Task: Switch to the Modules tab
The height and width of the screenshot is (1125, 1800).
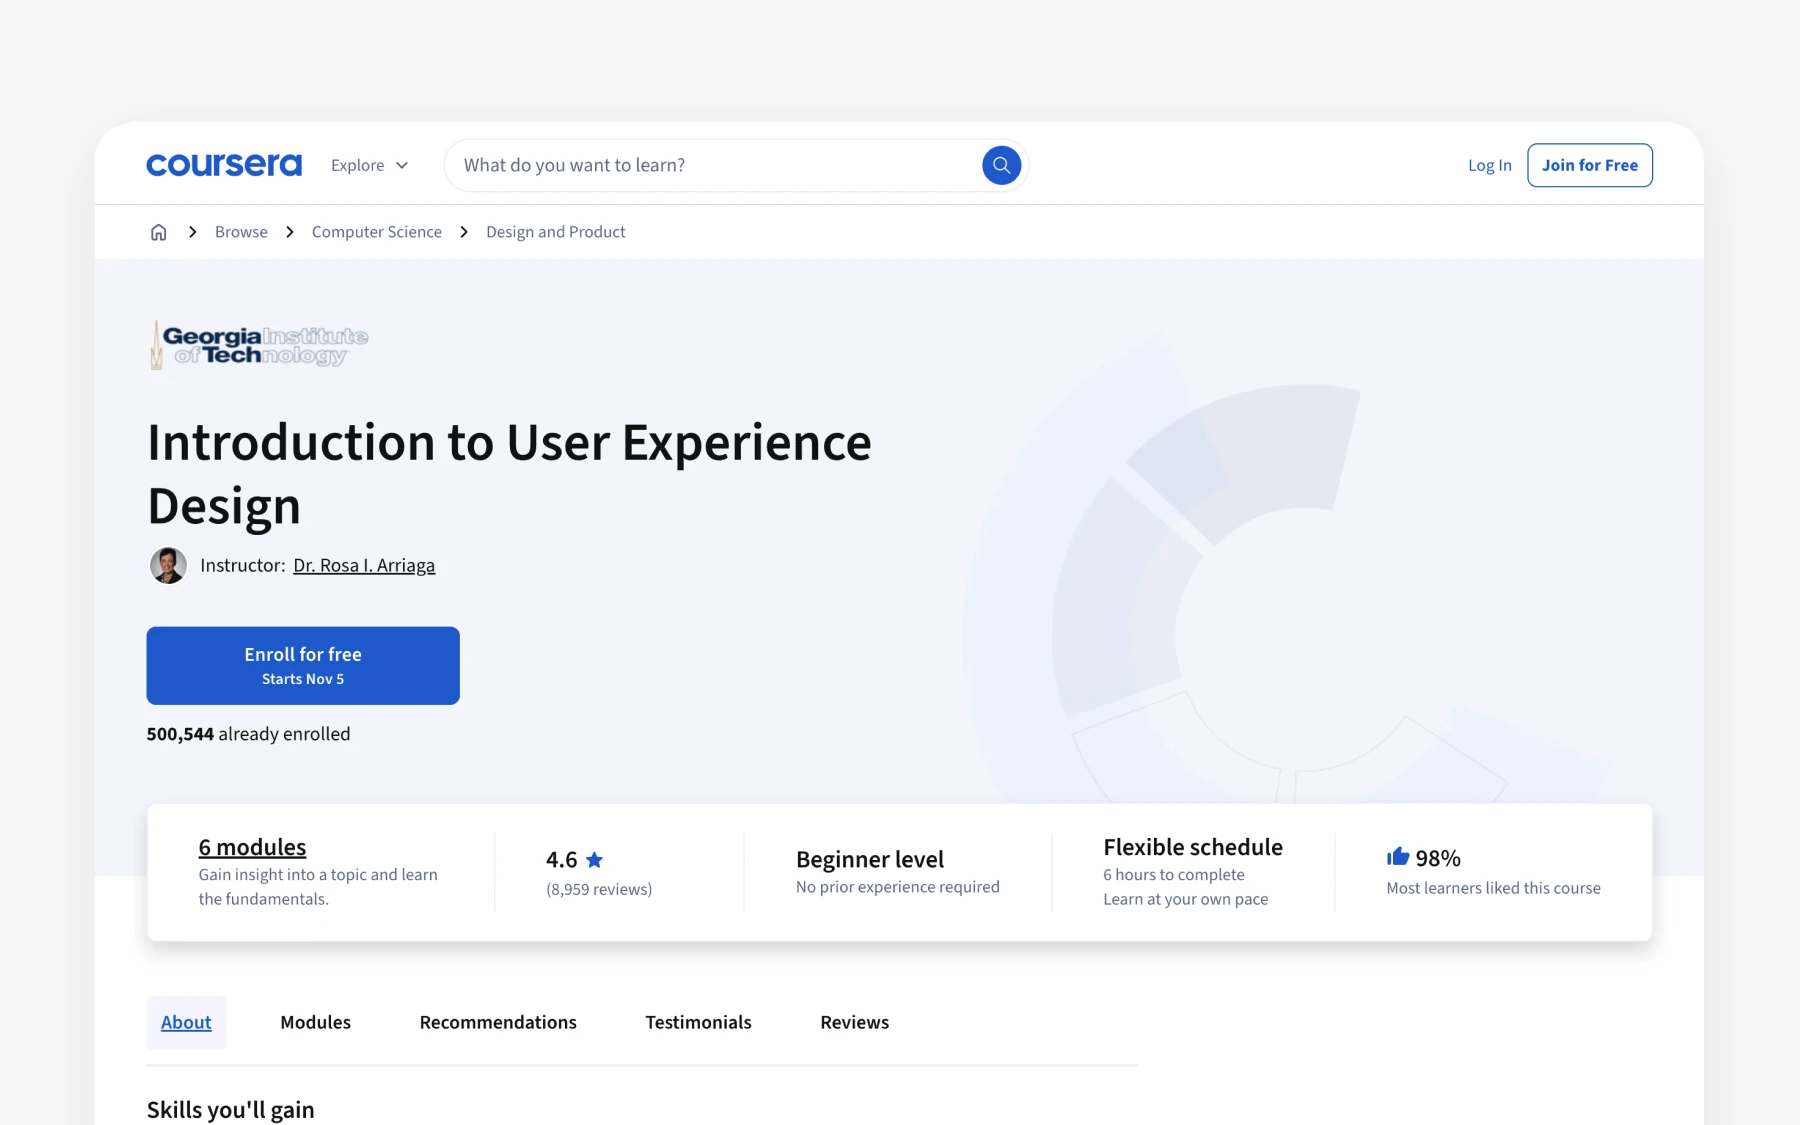Action: (x=315, y=1022)
